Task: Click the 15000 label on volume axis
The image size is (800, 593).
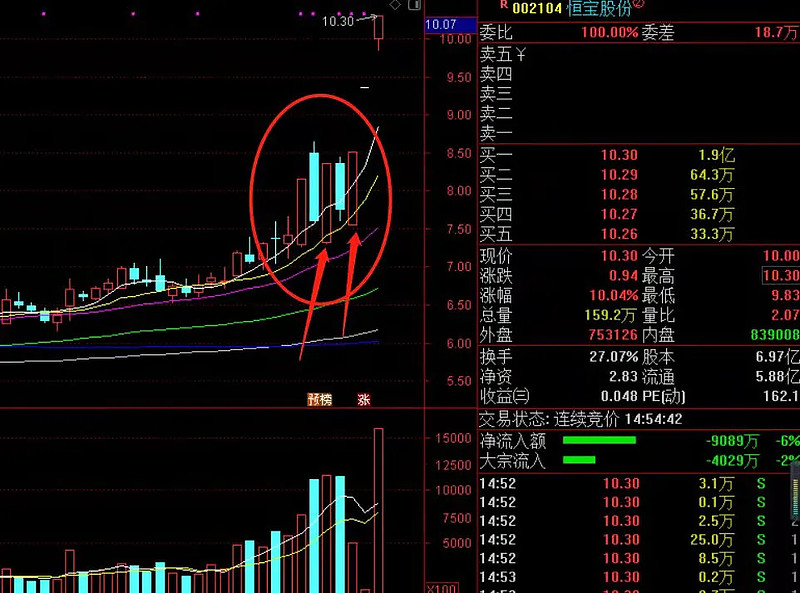Action: coord(453,438)
